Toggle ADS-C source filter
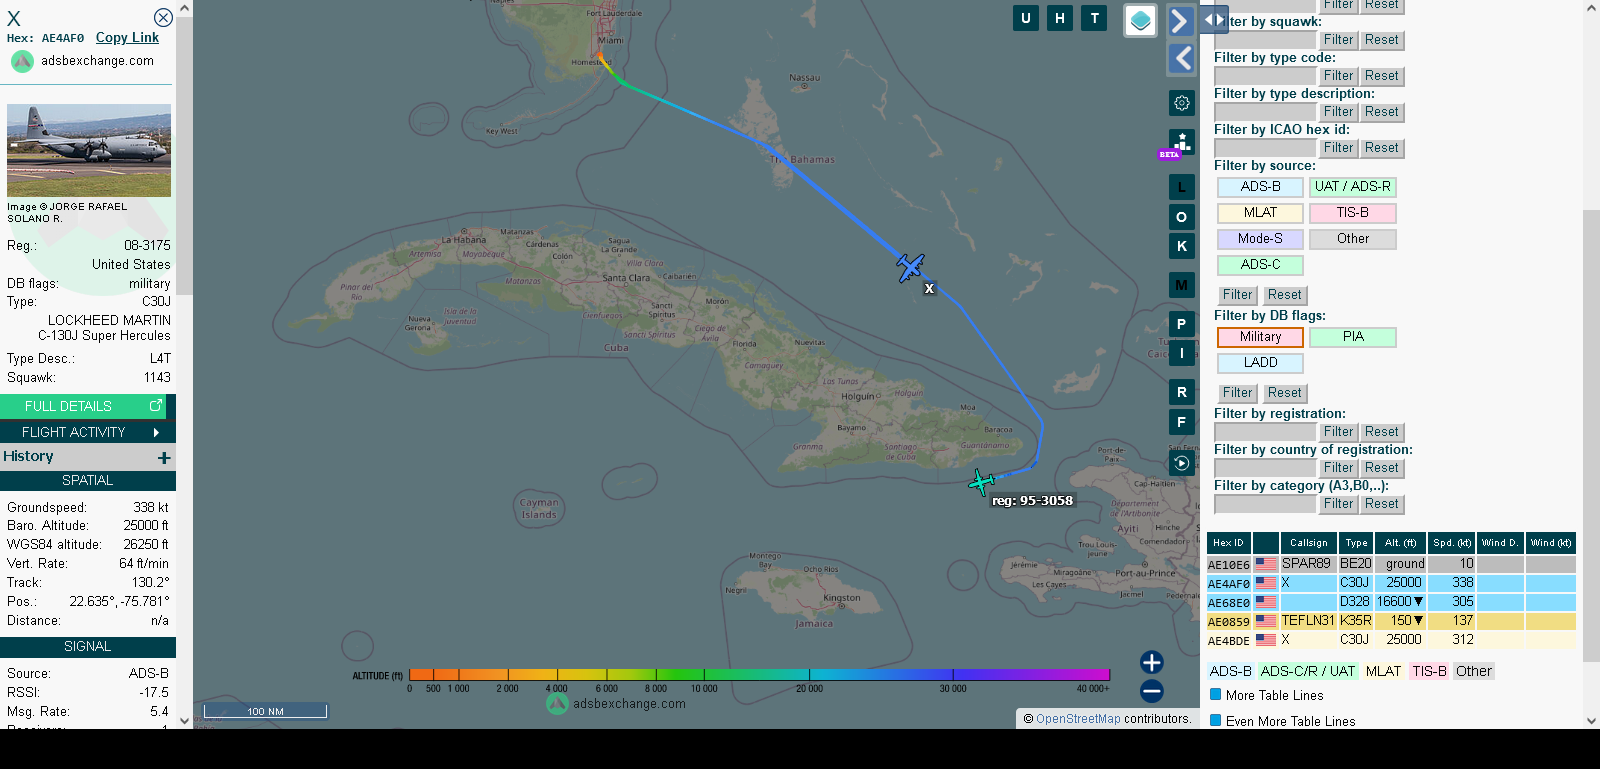This screenshot has width=1600, height=769. tap(1260, 265)
